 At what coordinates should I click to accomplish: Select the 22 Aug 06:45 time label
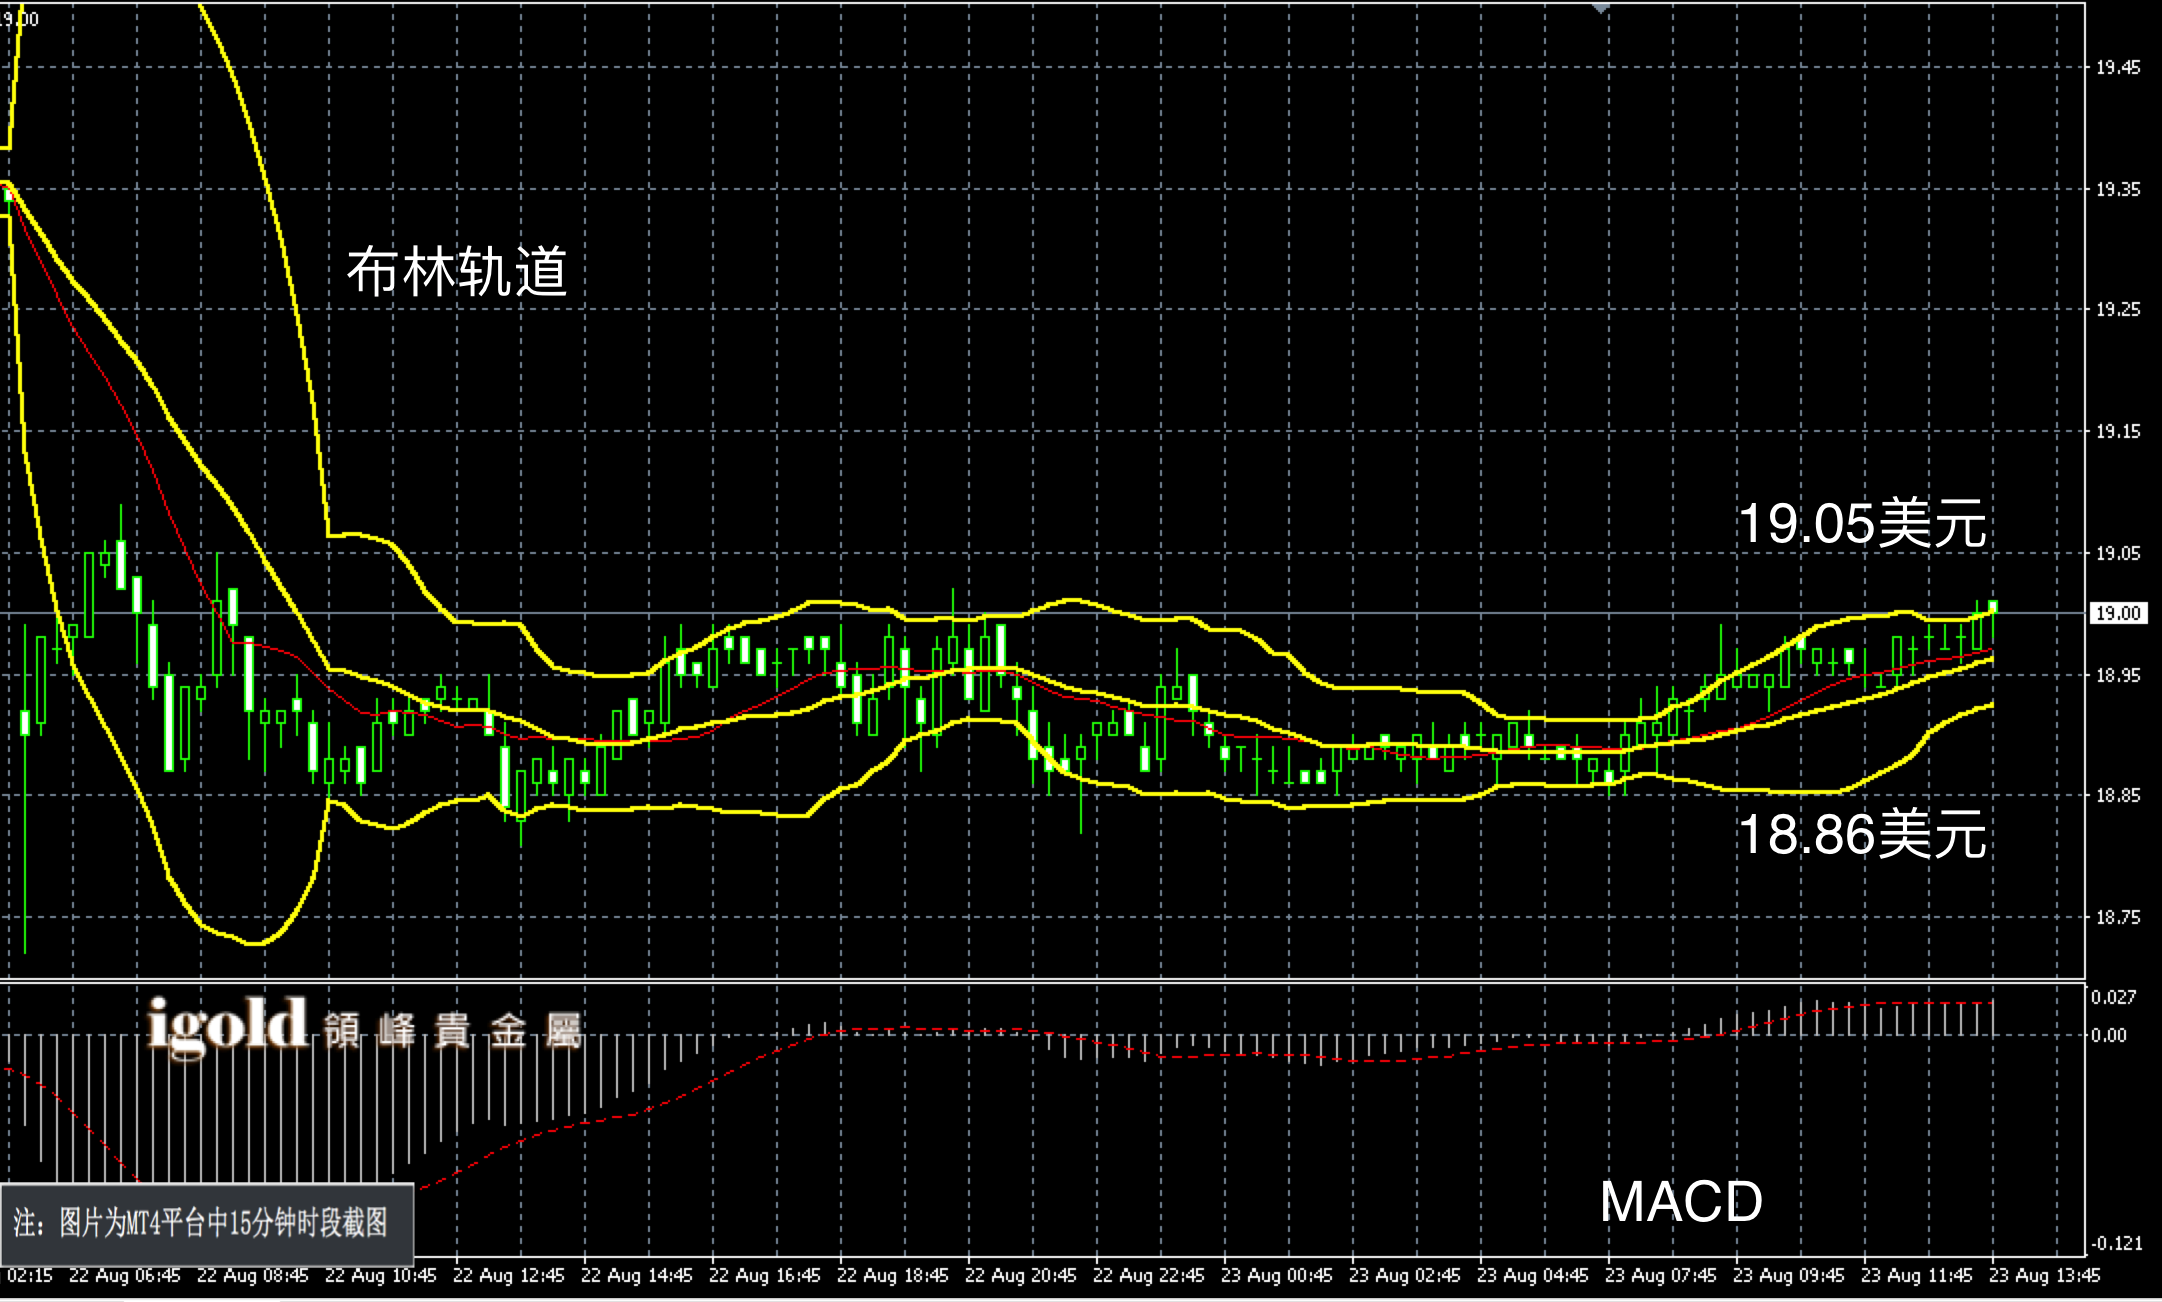pos(125,1276)
